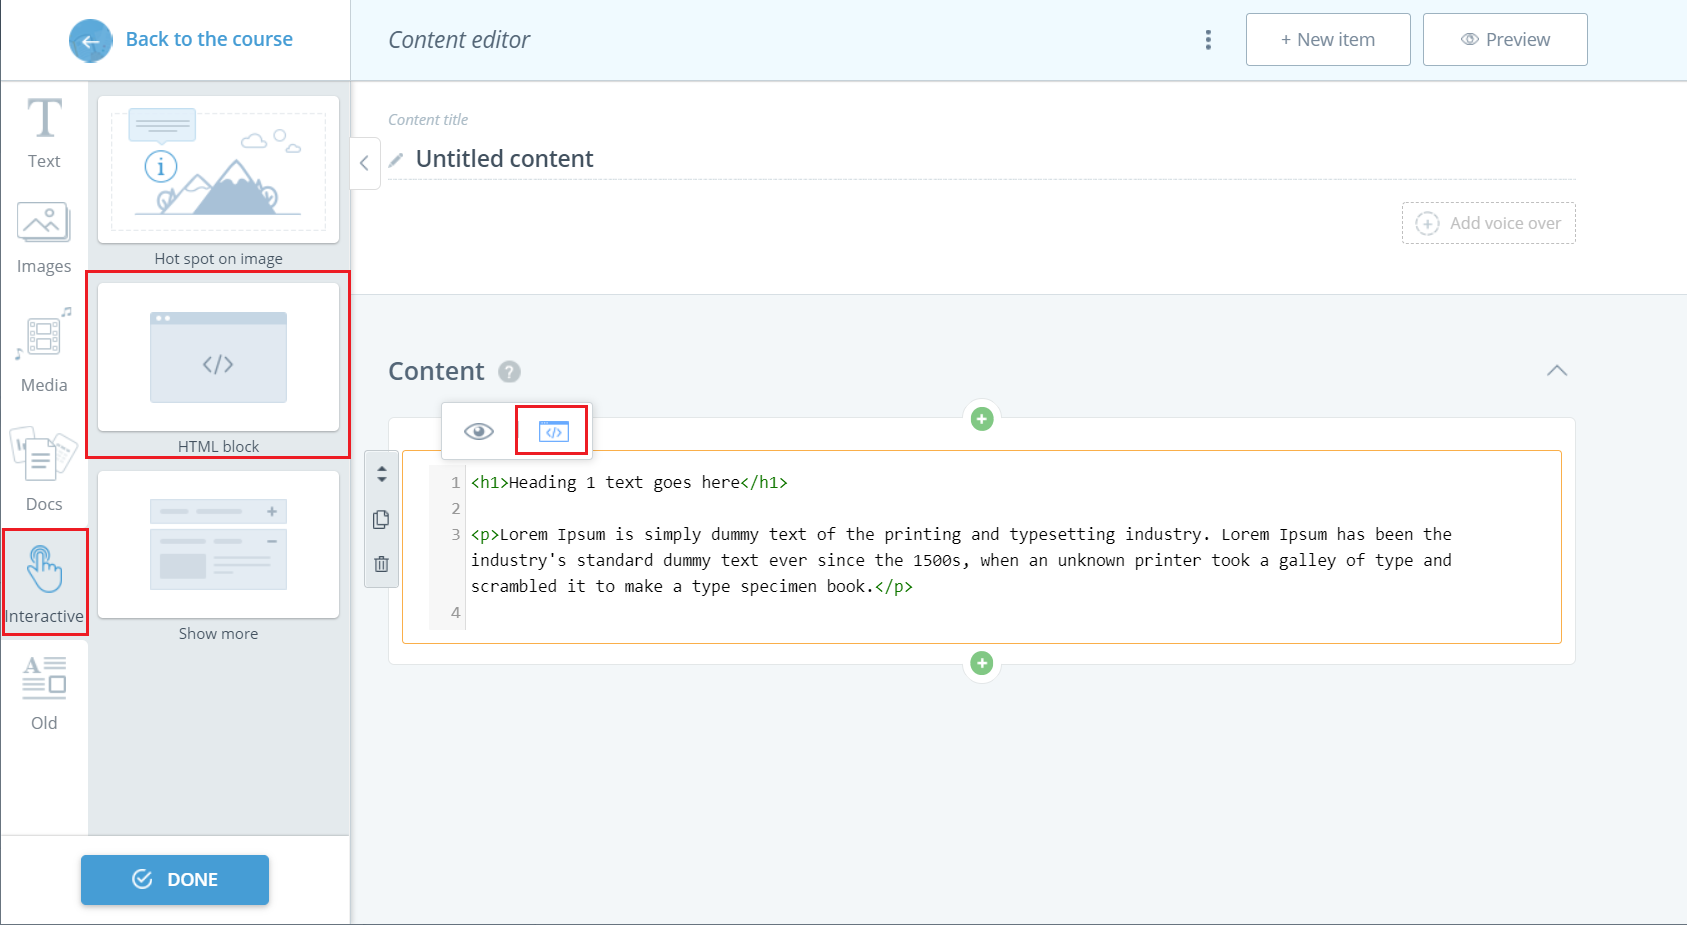Select the Text tool in the sidebar
This screenshot has width=1687, height=925.
[x=43, y=132]
